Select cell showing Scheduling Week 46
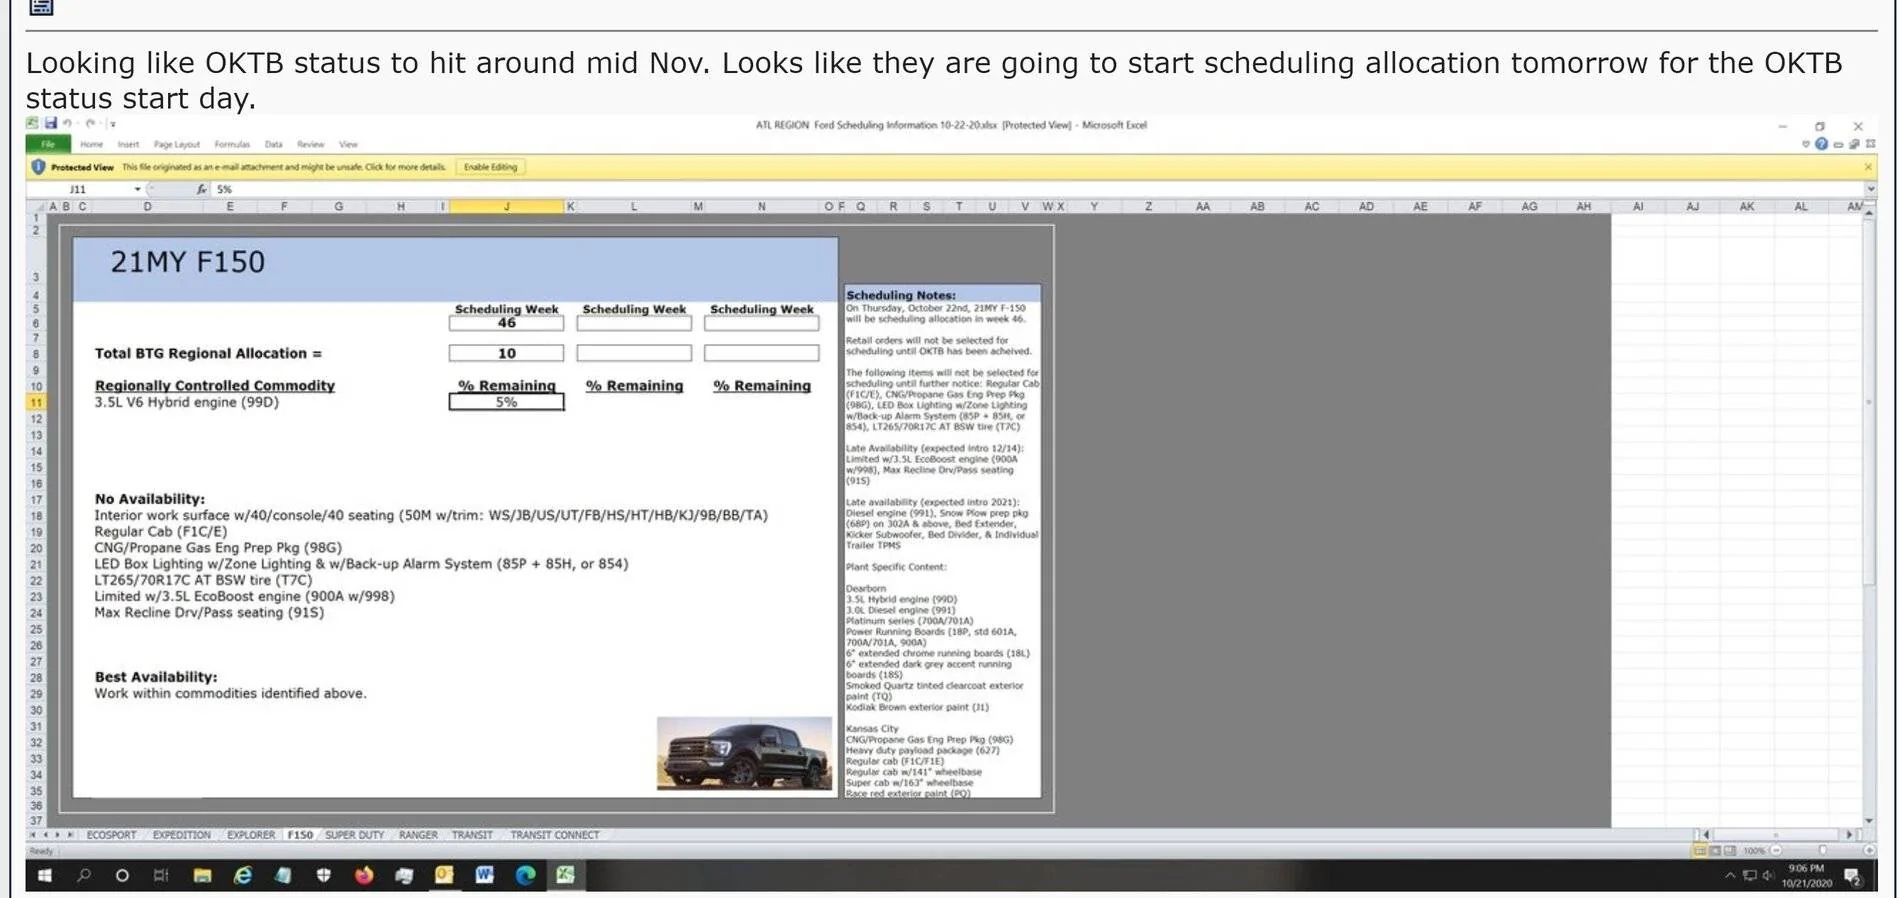This screenshot has width=1900, height=898. point(506,323)
